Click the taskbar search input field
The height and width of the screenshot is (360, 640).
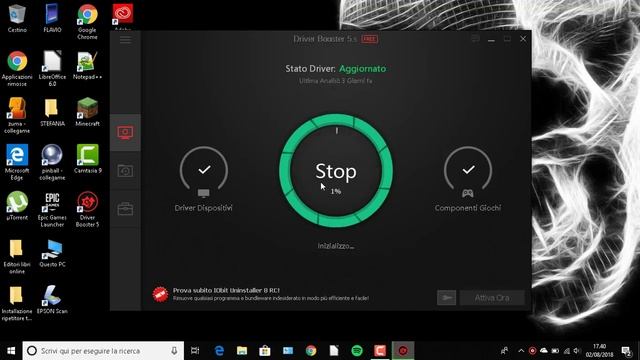tap(103, 351)
